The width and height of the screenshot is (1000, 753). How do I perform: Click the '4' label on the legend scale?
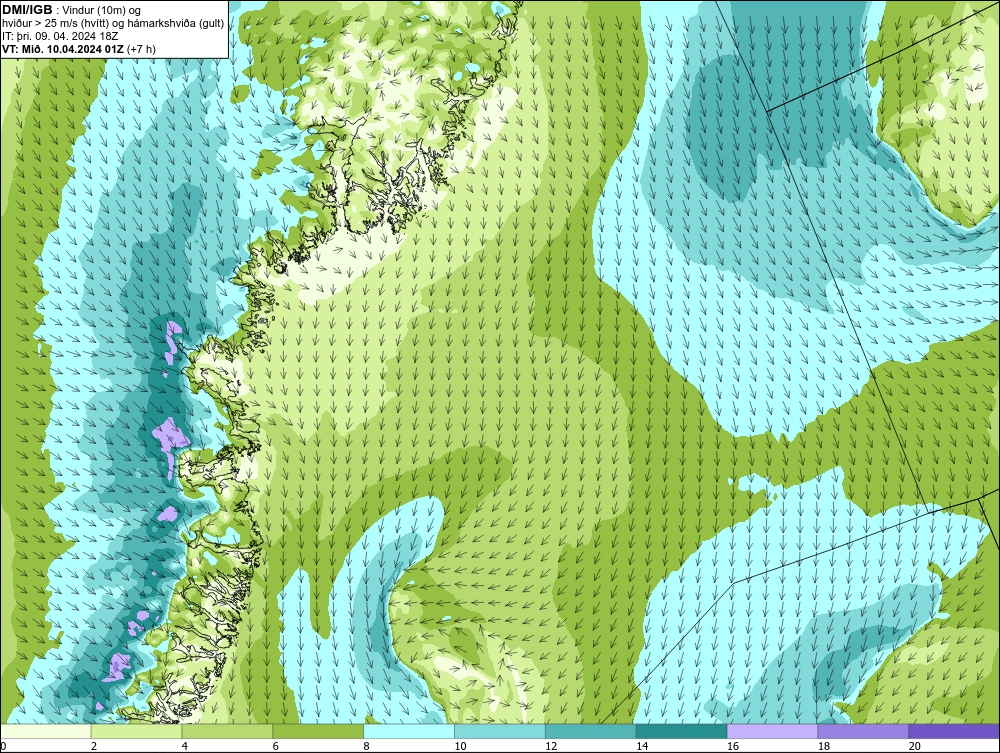pyautogui.click(x=185, y=746)
